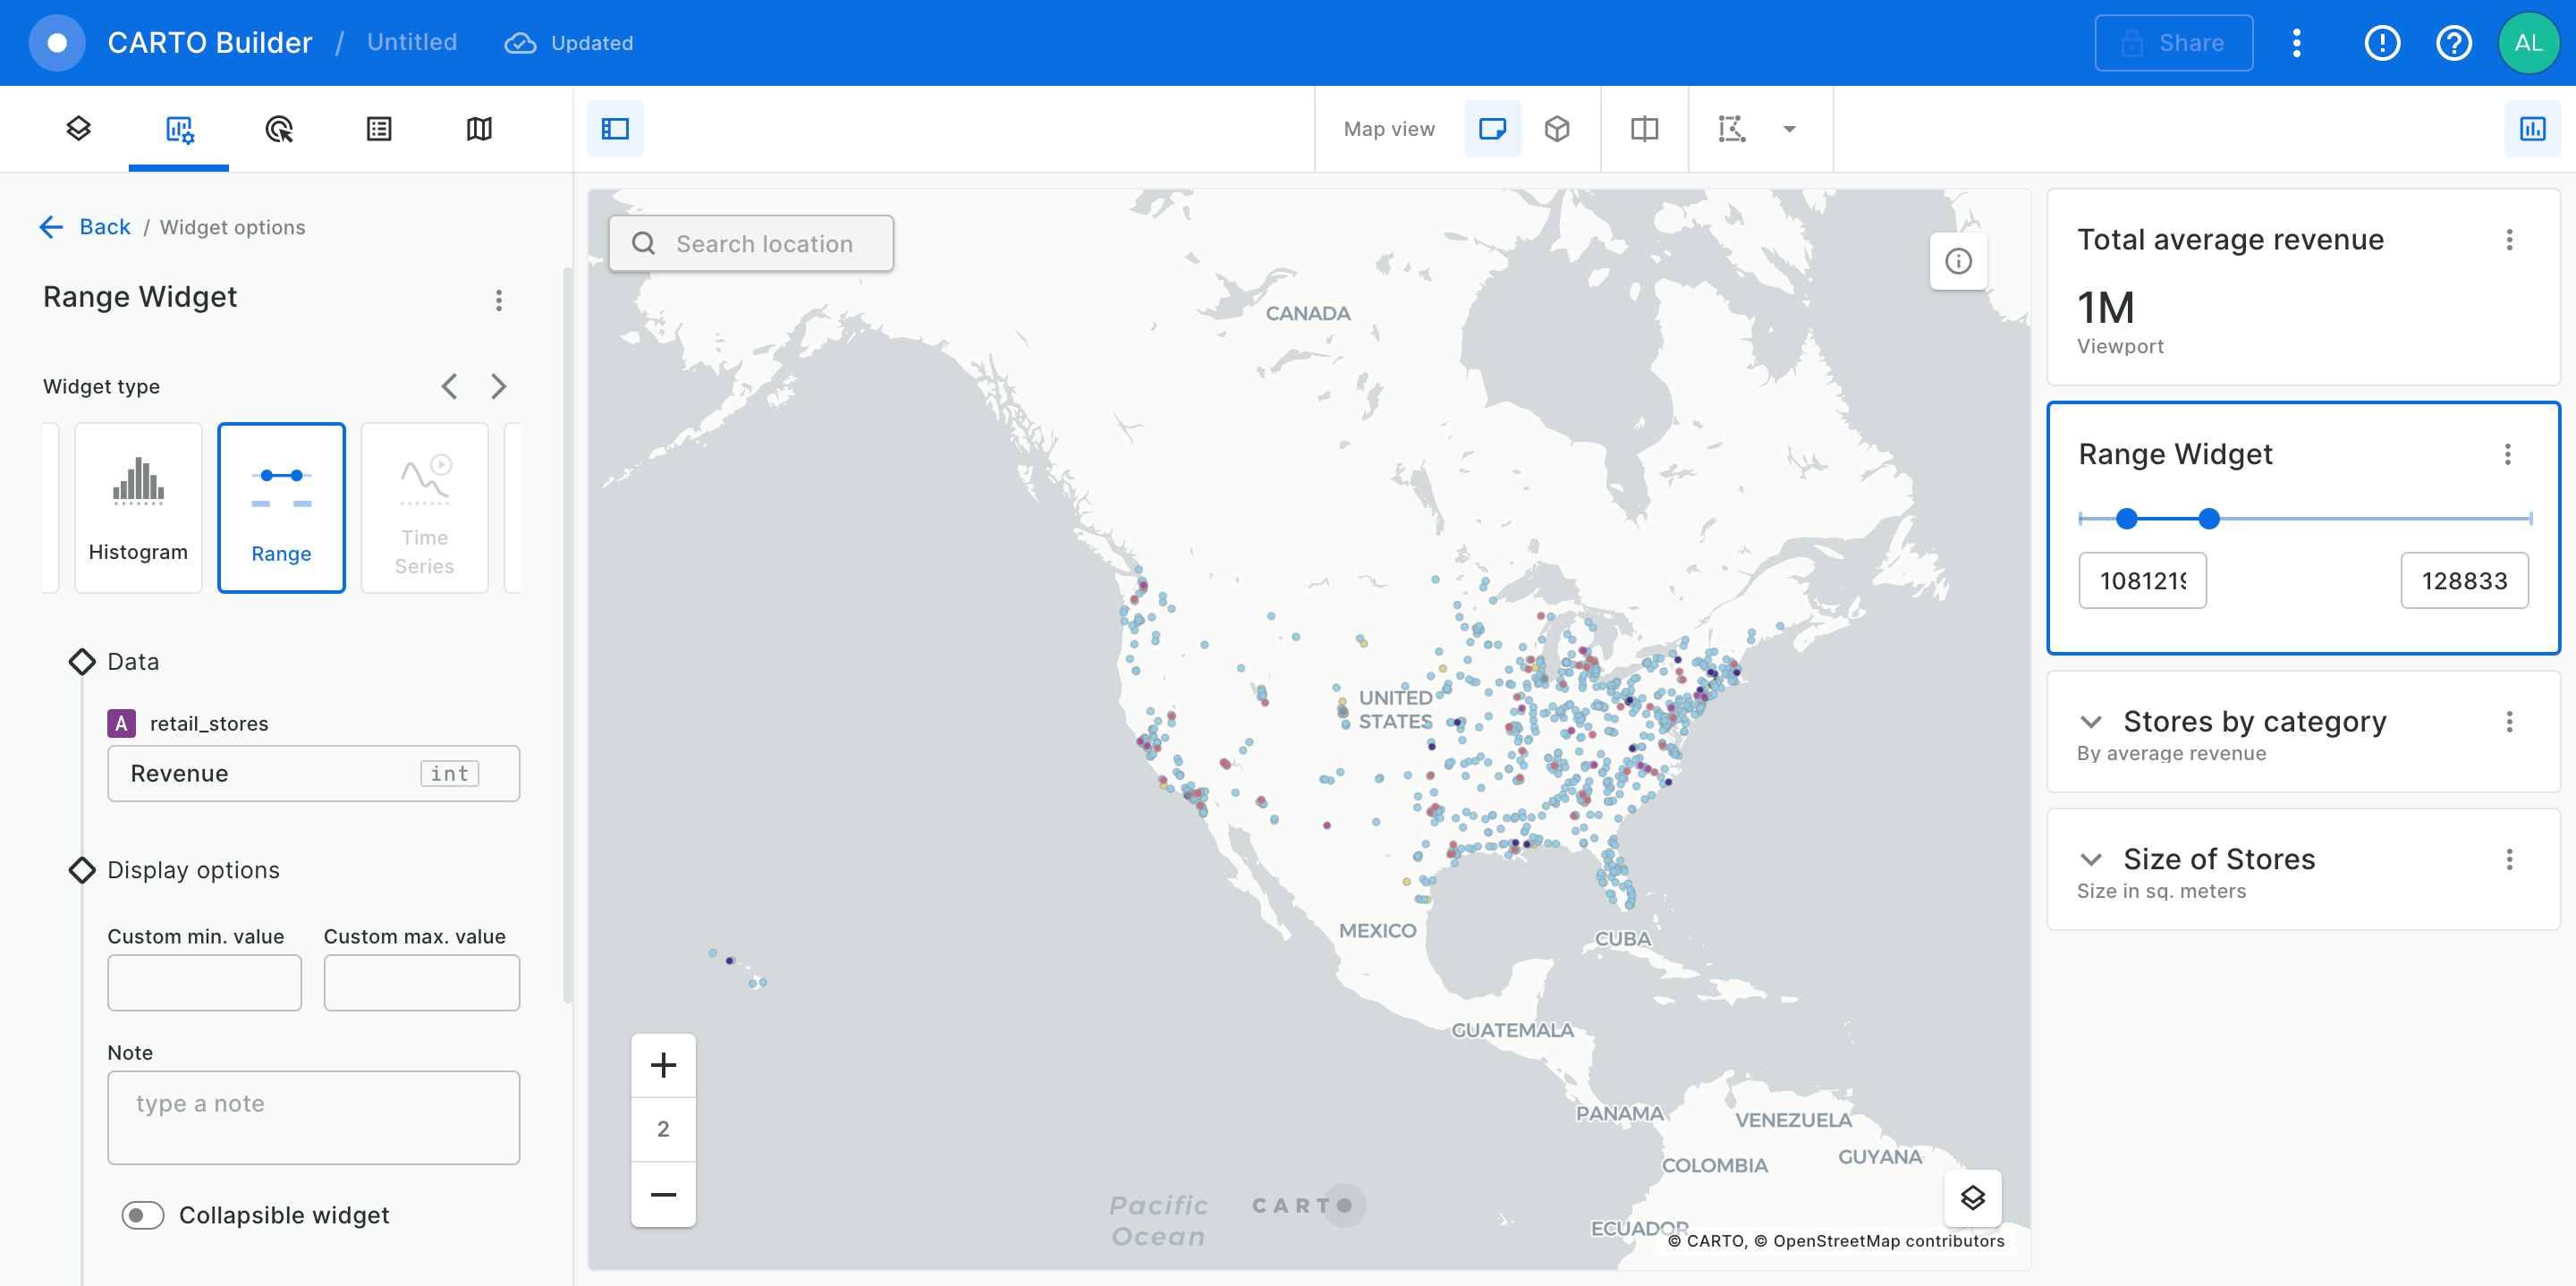This screenshot has height=1286, width=2576.
Task: Activate the feature selection tool
Action: pos(1732,128)
